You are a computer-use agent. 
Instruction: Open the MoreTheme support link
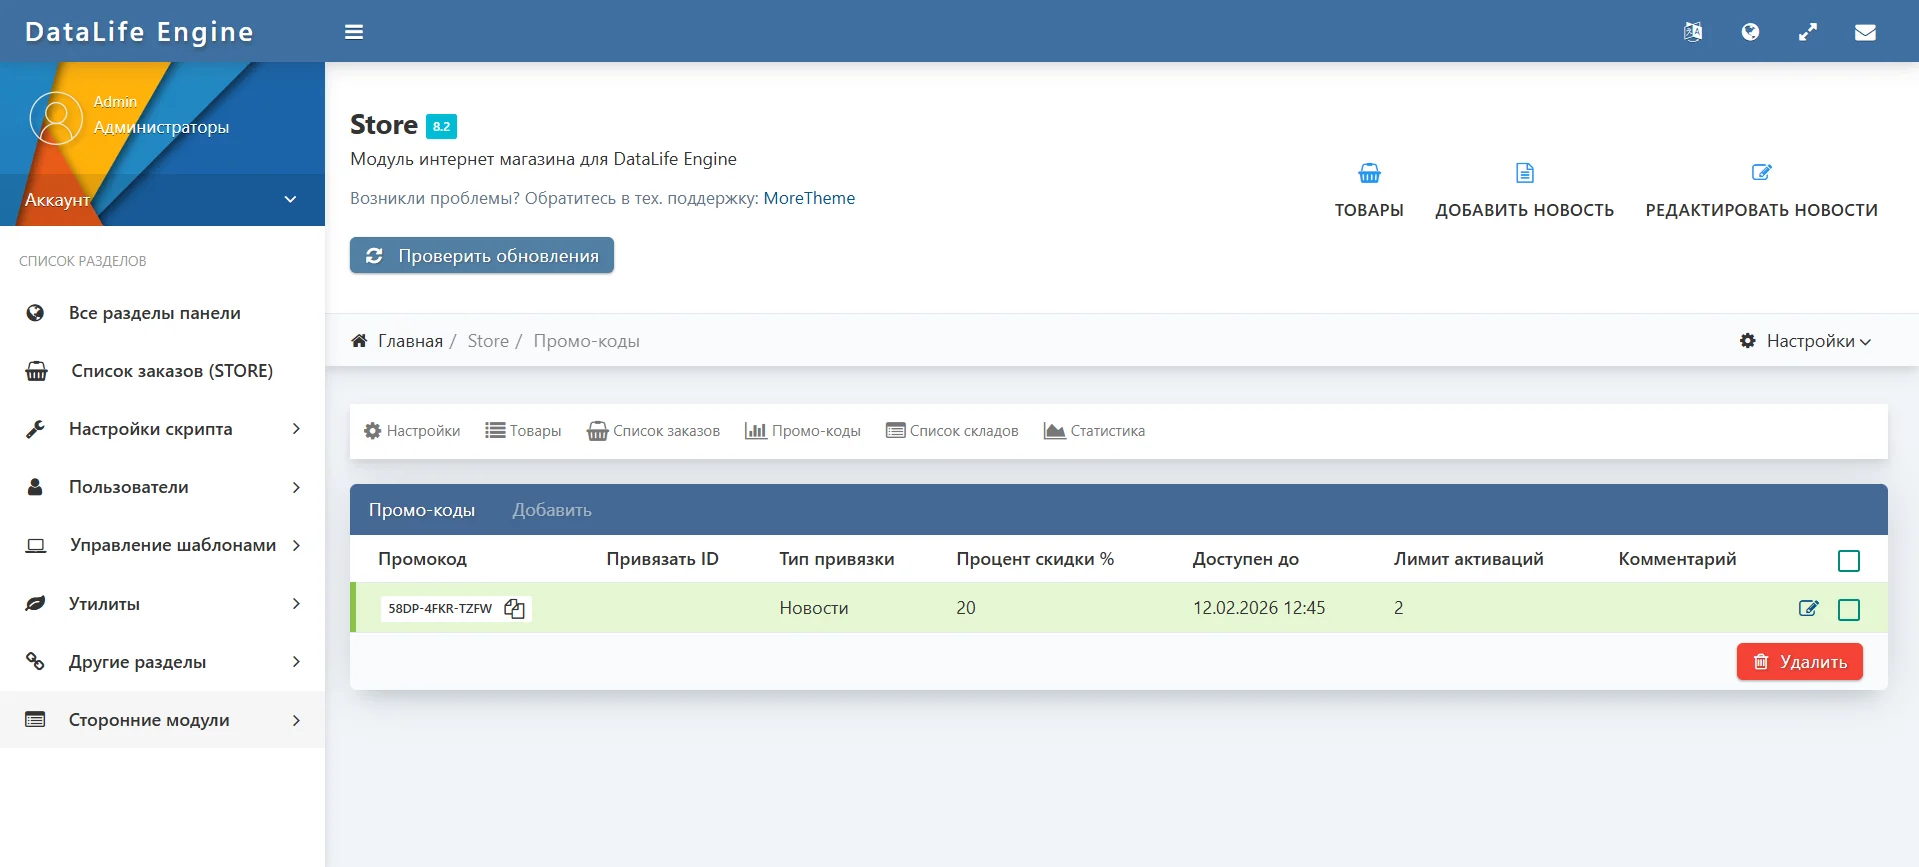click(809, 198)
